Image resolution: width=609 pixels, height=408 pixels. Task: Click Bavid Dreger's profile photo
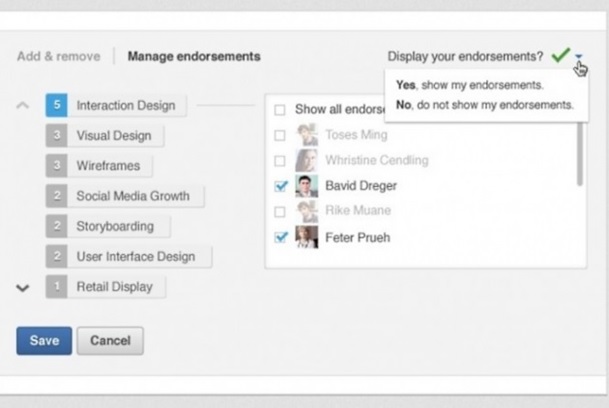click(x=307, y=186)
